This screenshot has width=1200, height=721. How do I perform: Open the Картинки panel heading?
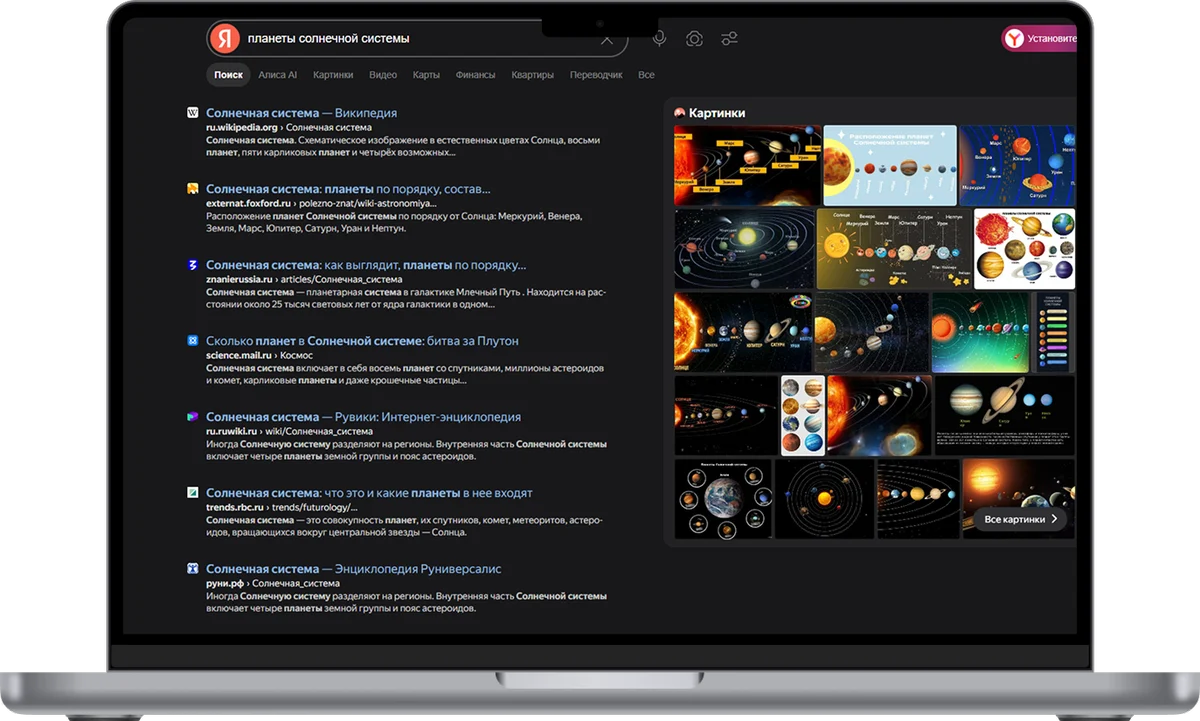pos(717,113)
